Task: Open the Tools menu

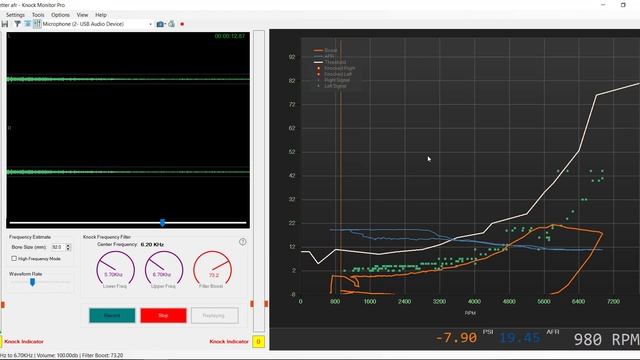Action: [38, 15]
